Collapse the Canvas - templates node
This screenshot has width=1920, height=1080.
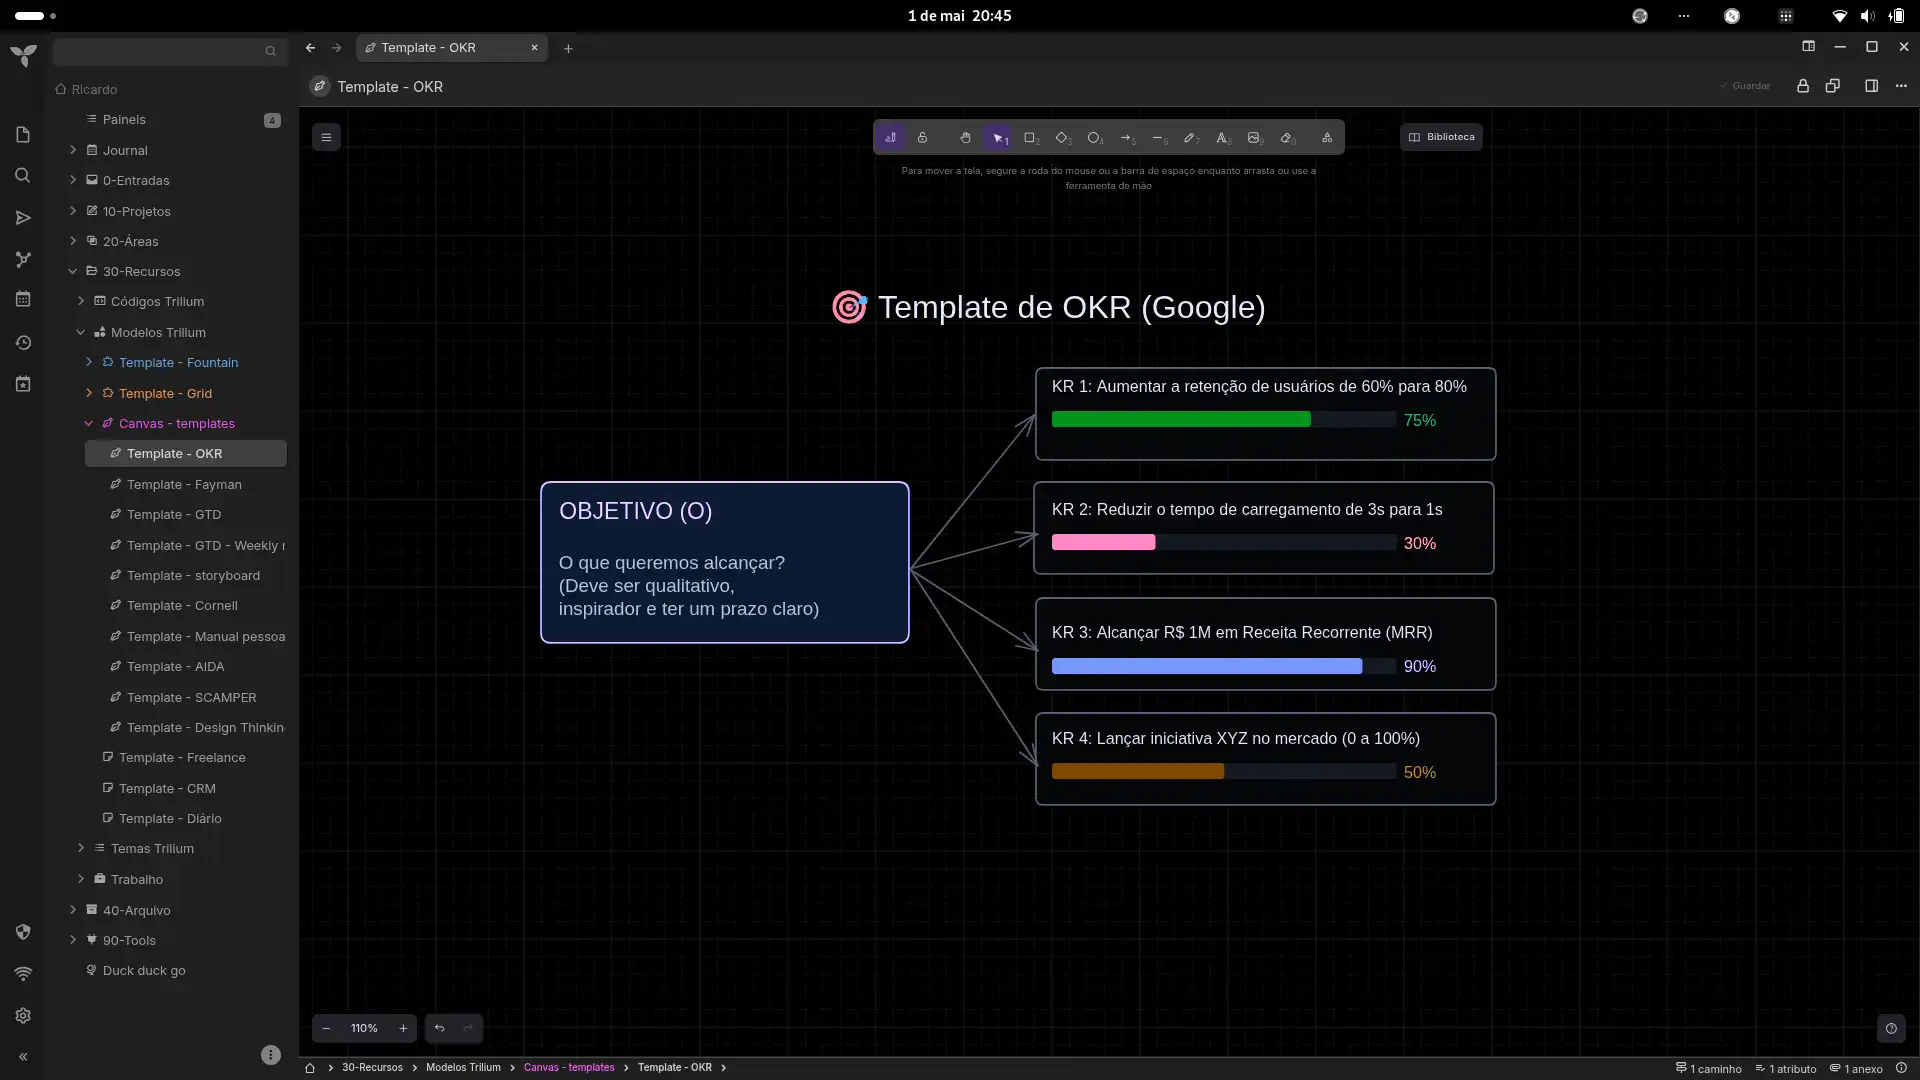click(89, 423)
